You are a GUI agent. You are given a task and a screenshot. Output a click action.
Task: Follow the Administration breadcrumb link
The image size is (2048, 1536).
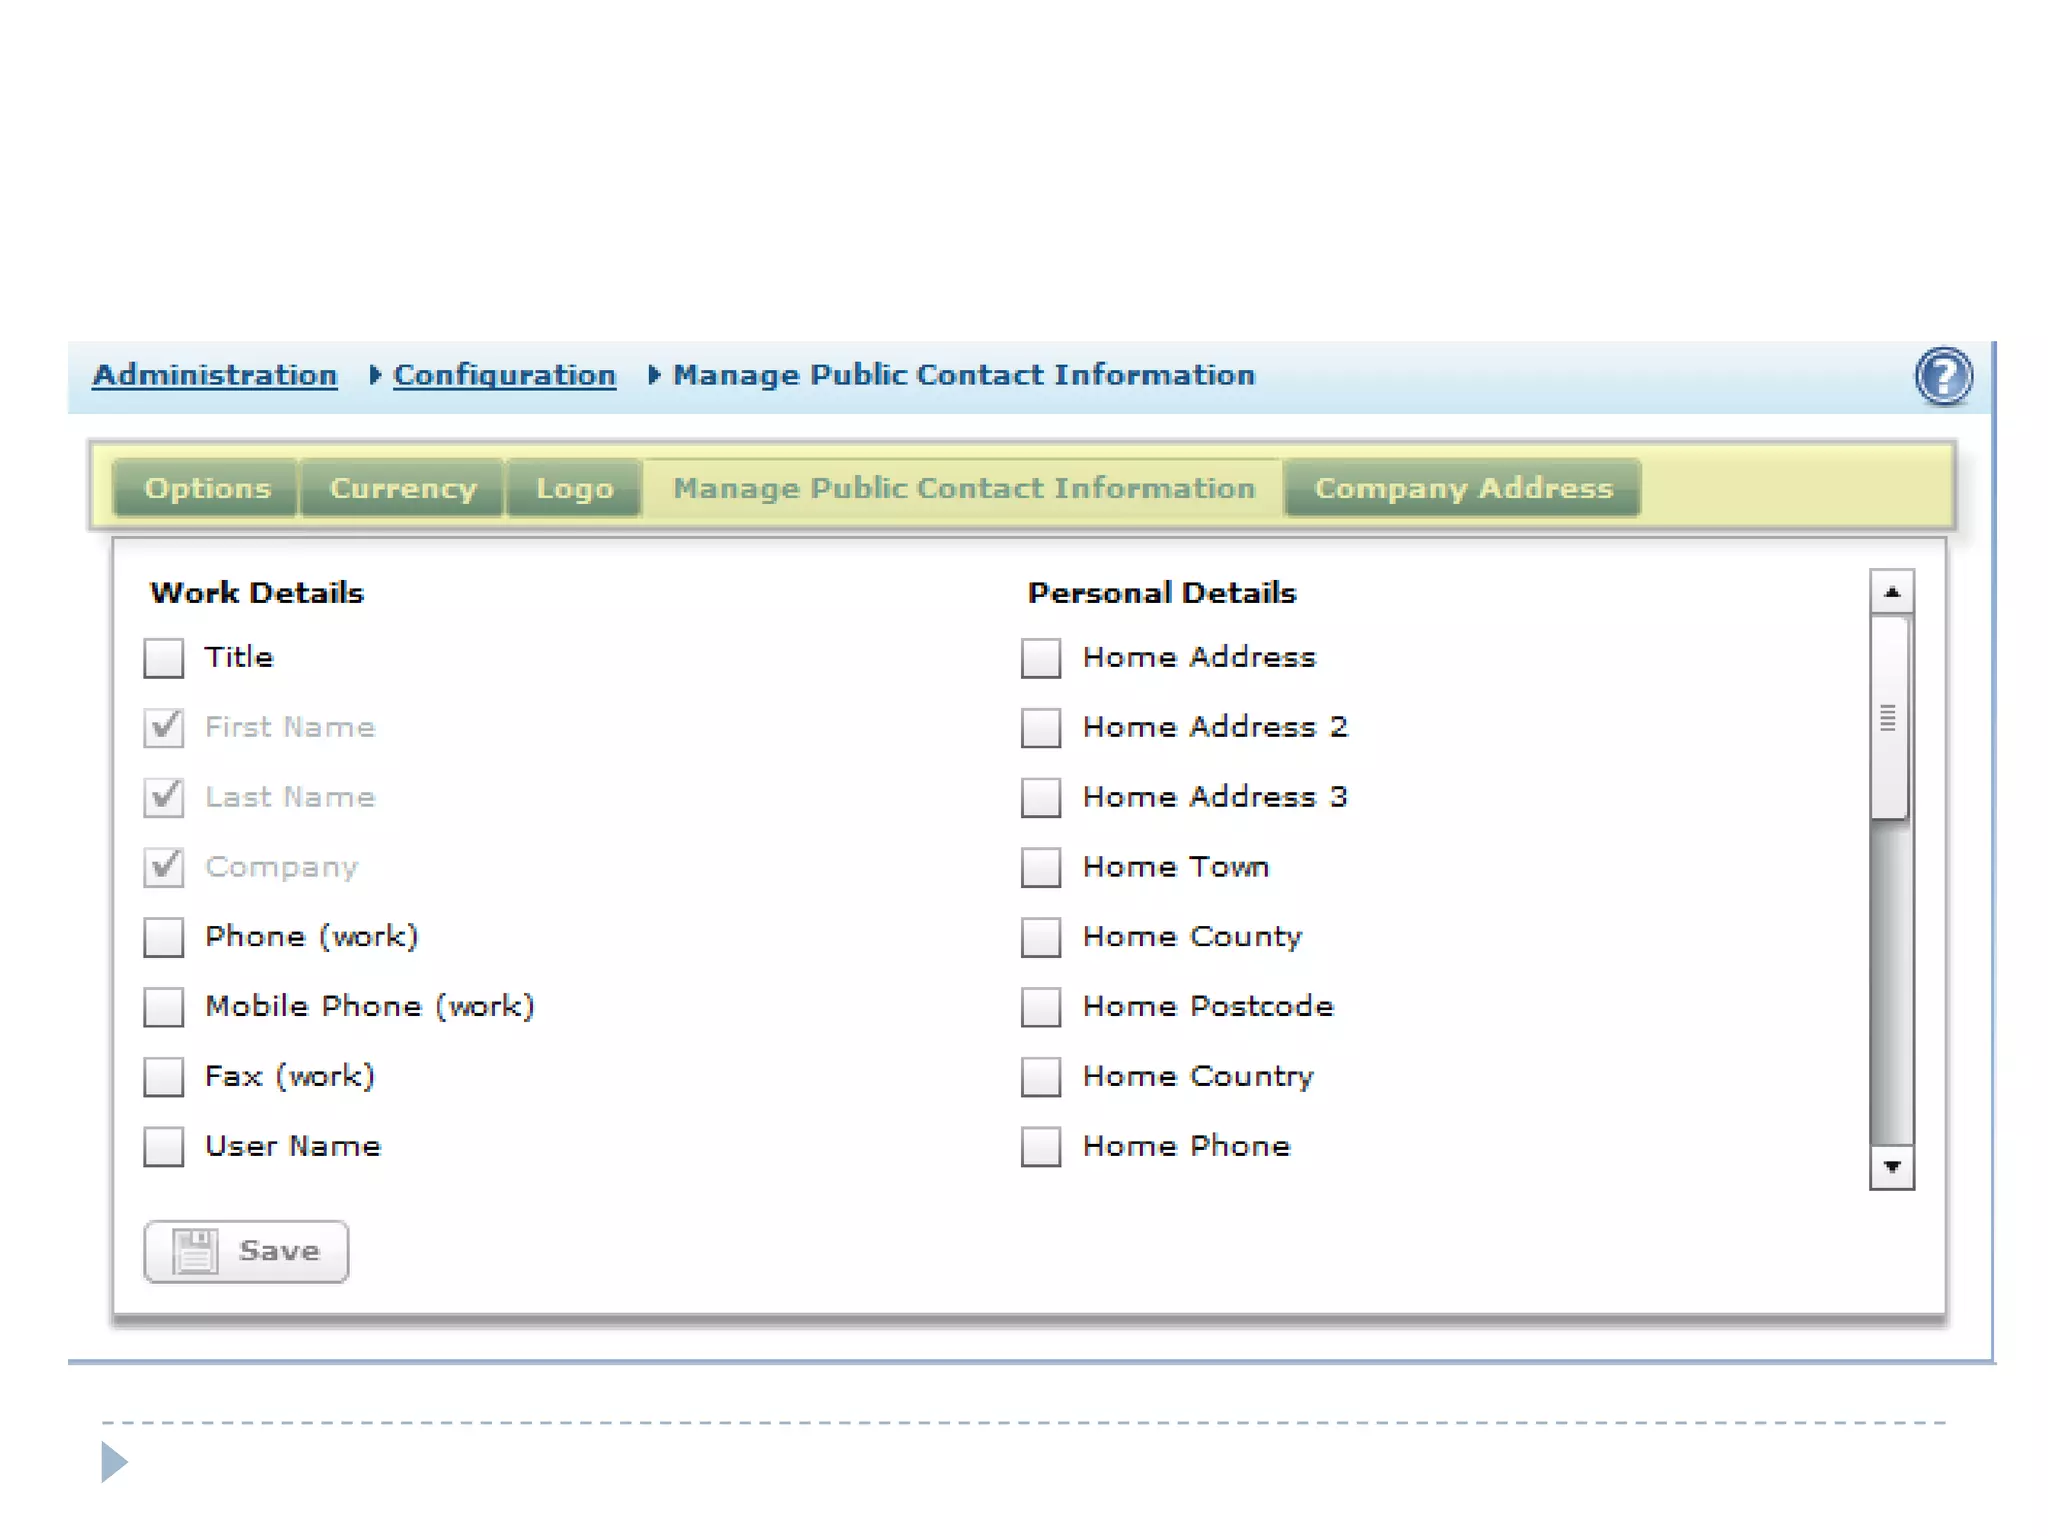215,375
